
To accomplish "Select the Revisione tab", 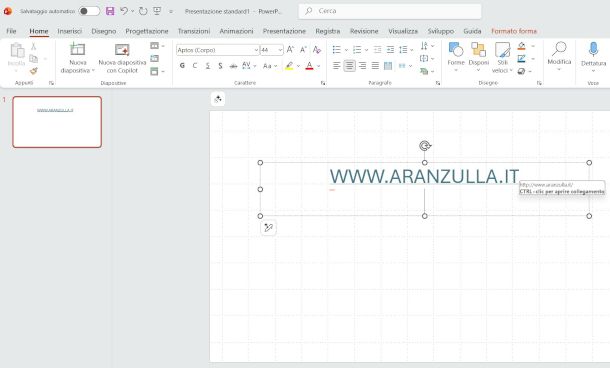I will coord(364,31).
